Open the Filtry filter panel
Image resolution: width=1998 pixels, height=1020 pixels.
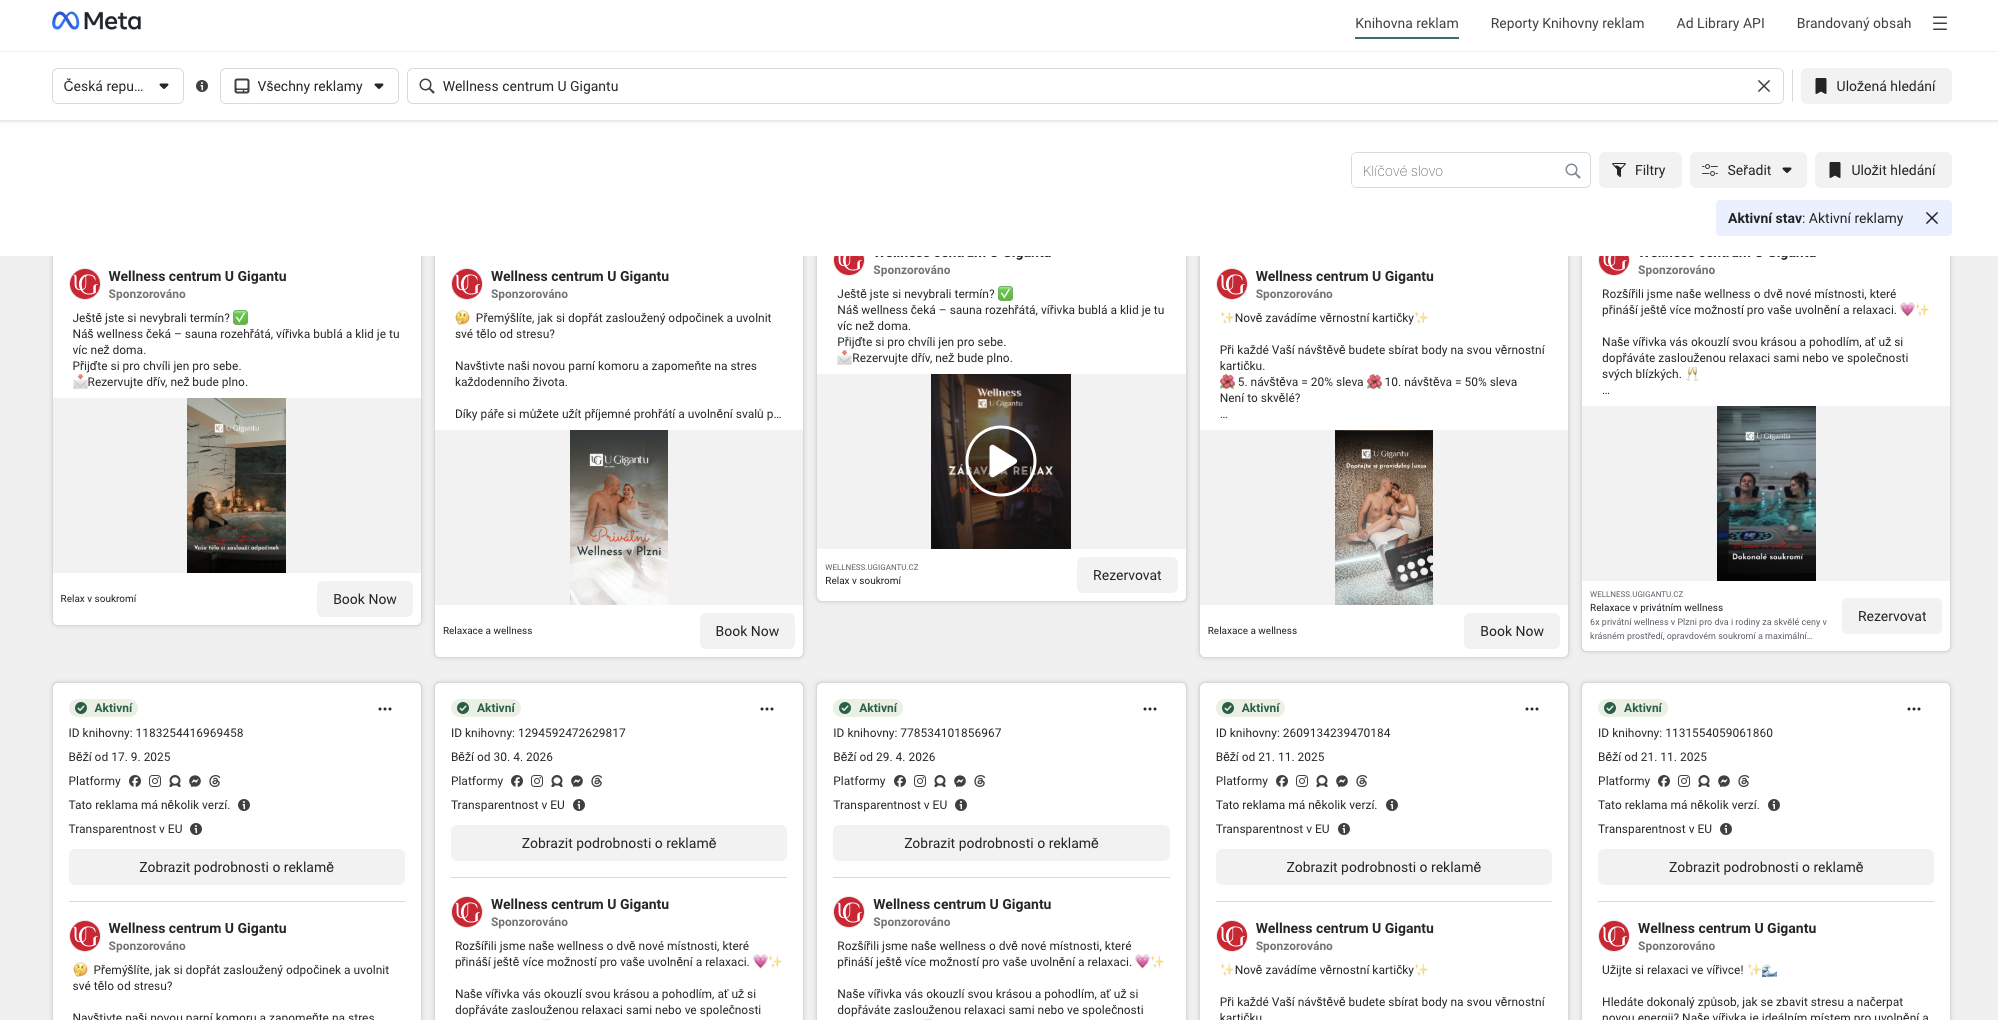[1640, 170]
